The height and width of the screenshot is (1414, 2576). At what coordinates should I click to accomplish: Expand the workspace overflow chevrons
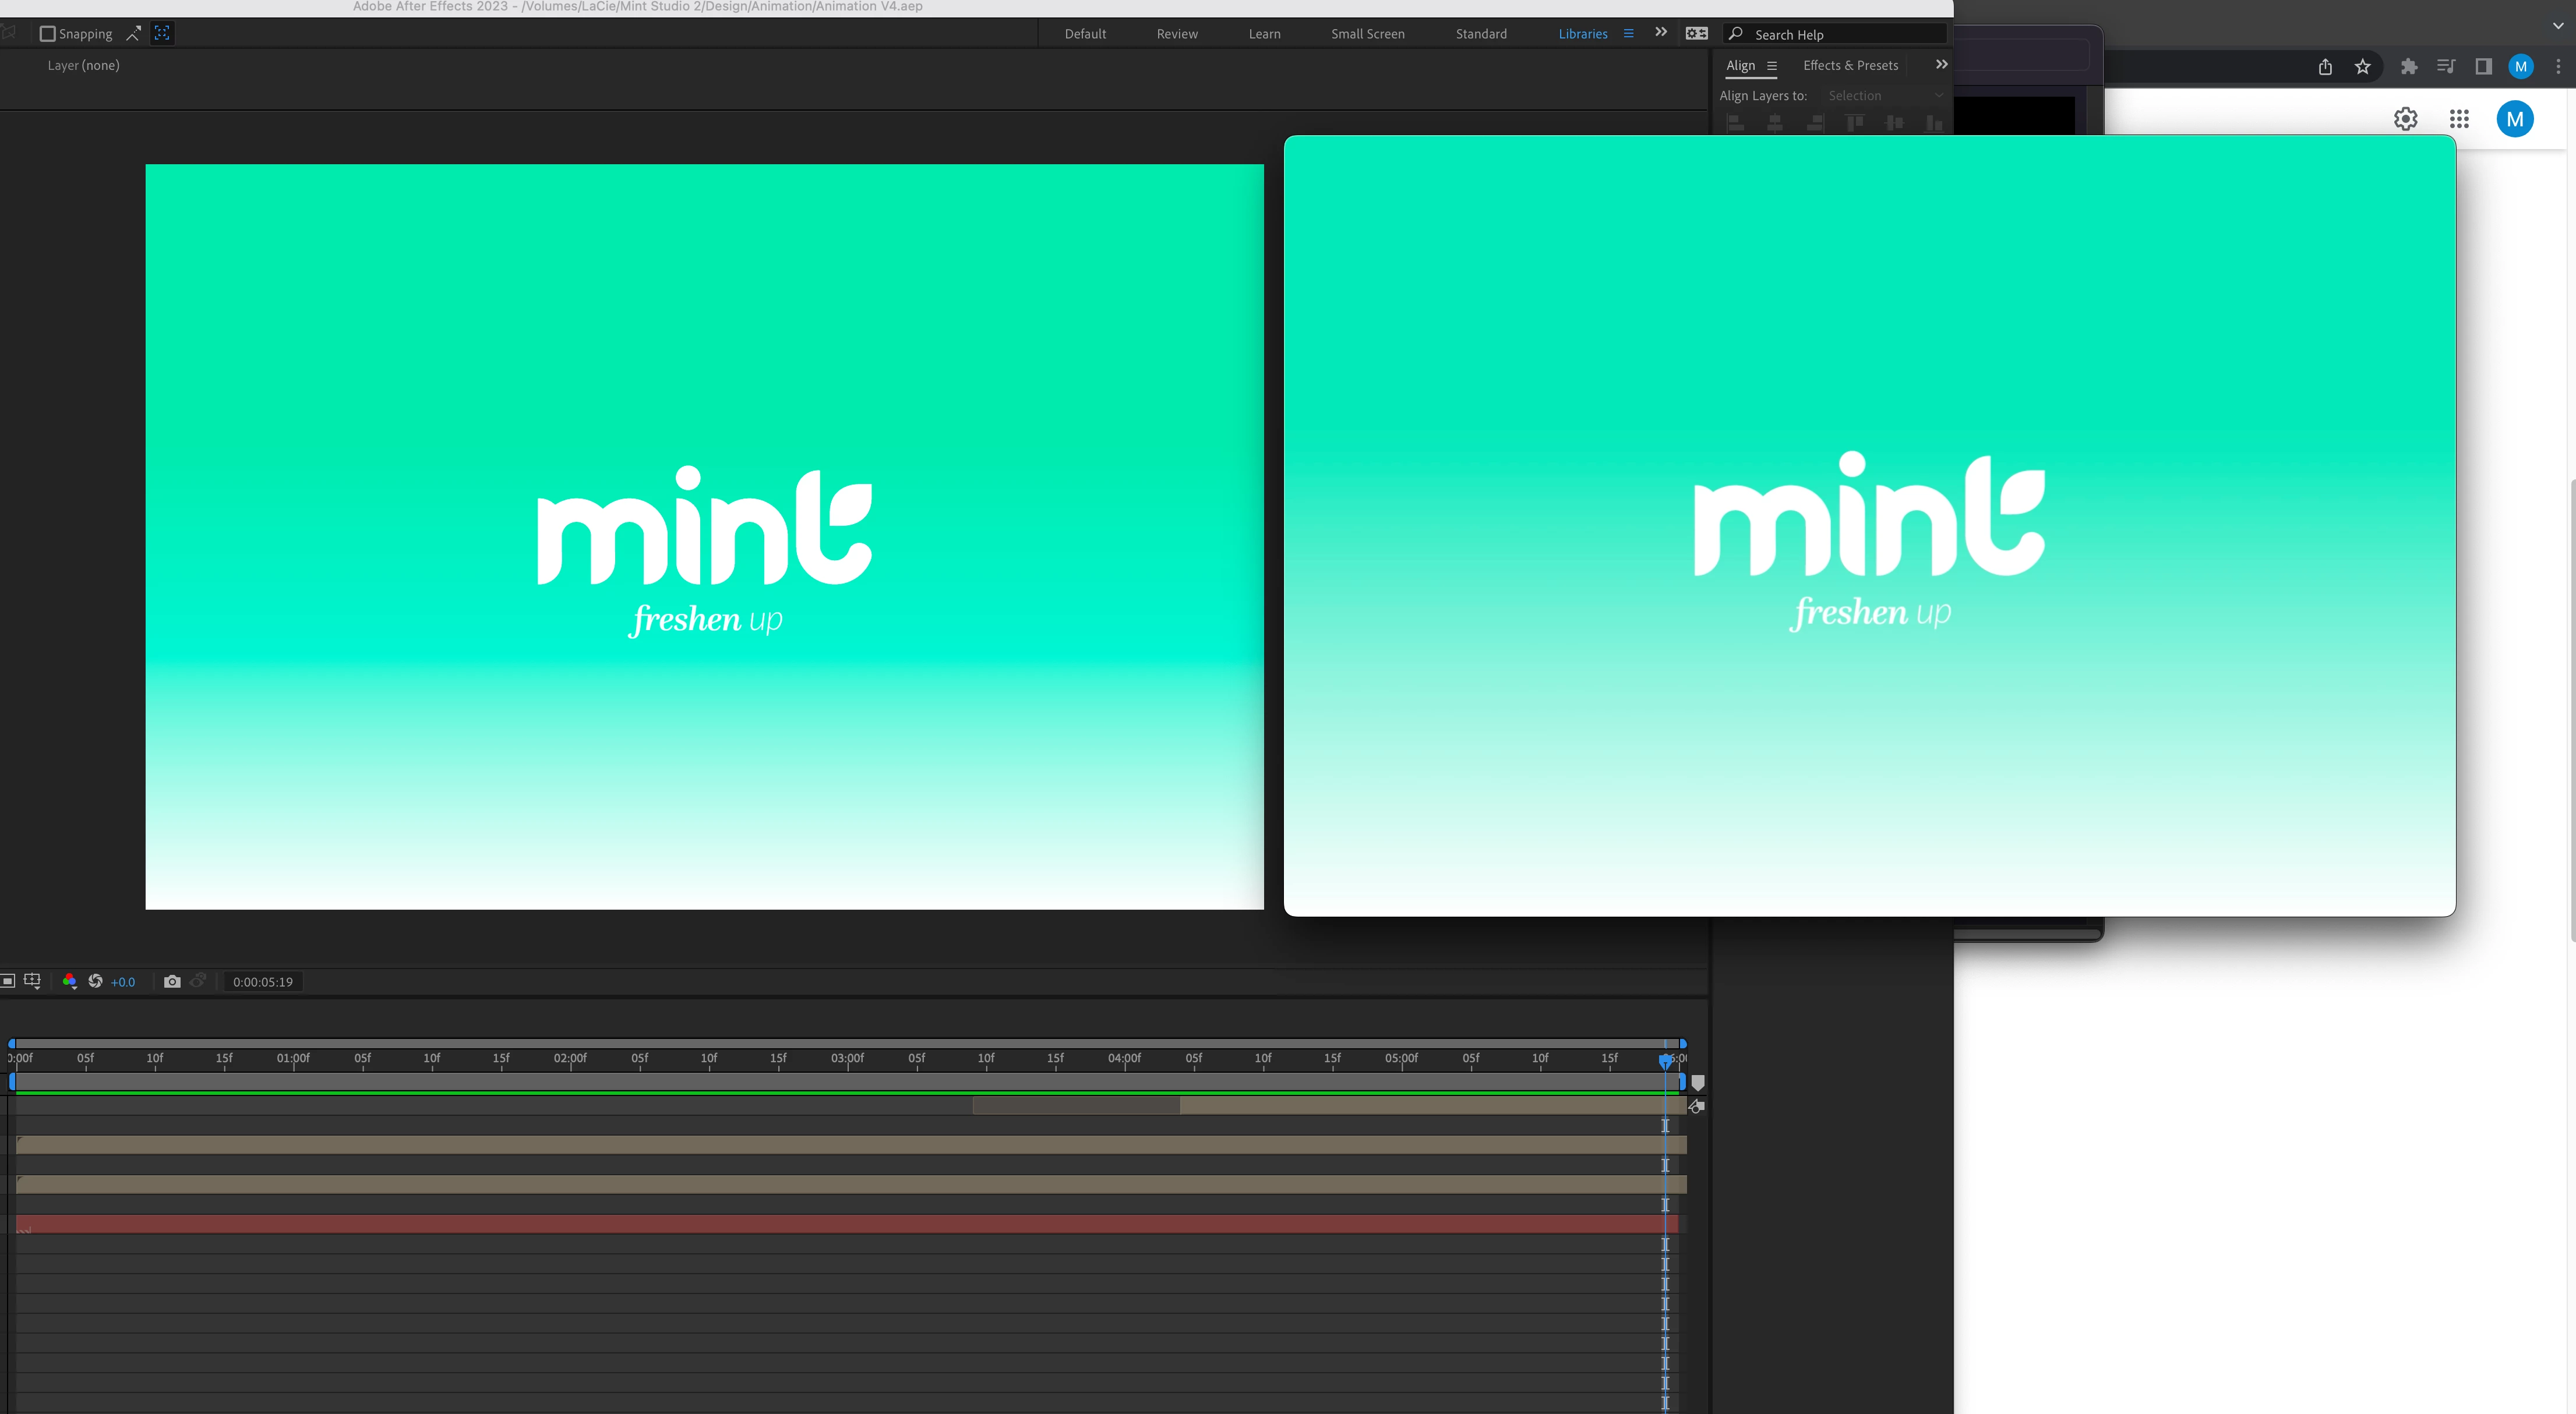pos(1661,33)
